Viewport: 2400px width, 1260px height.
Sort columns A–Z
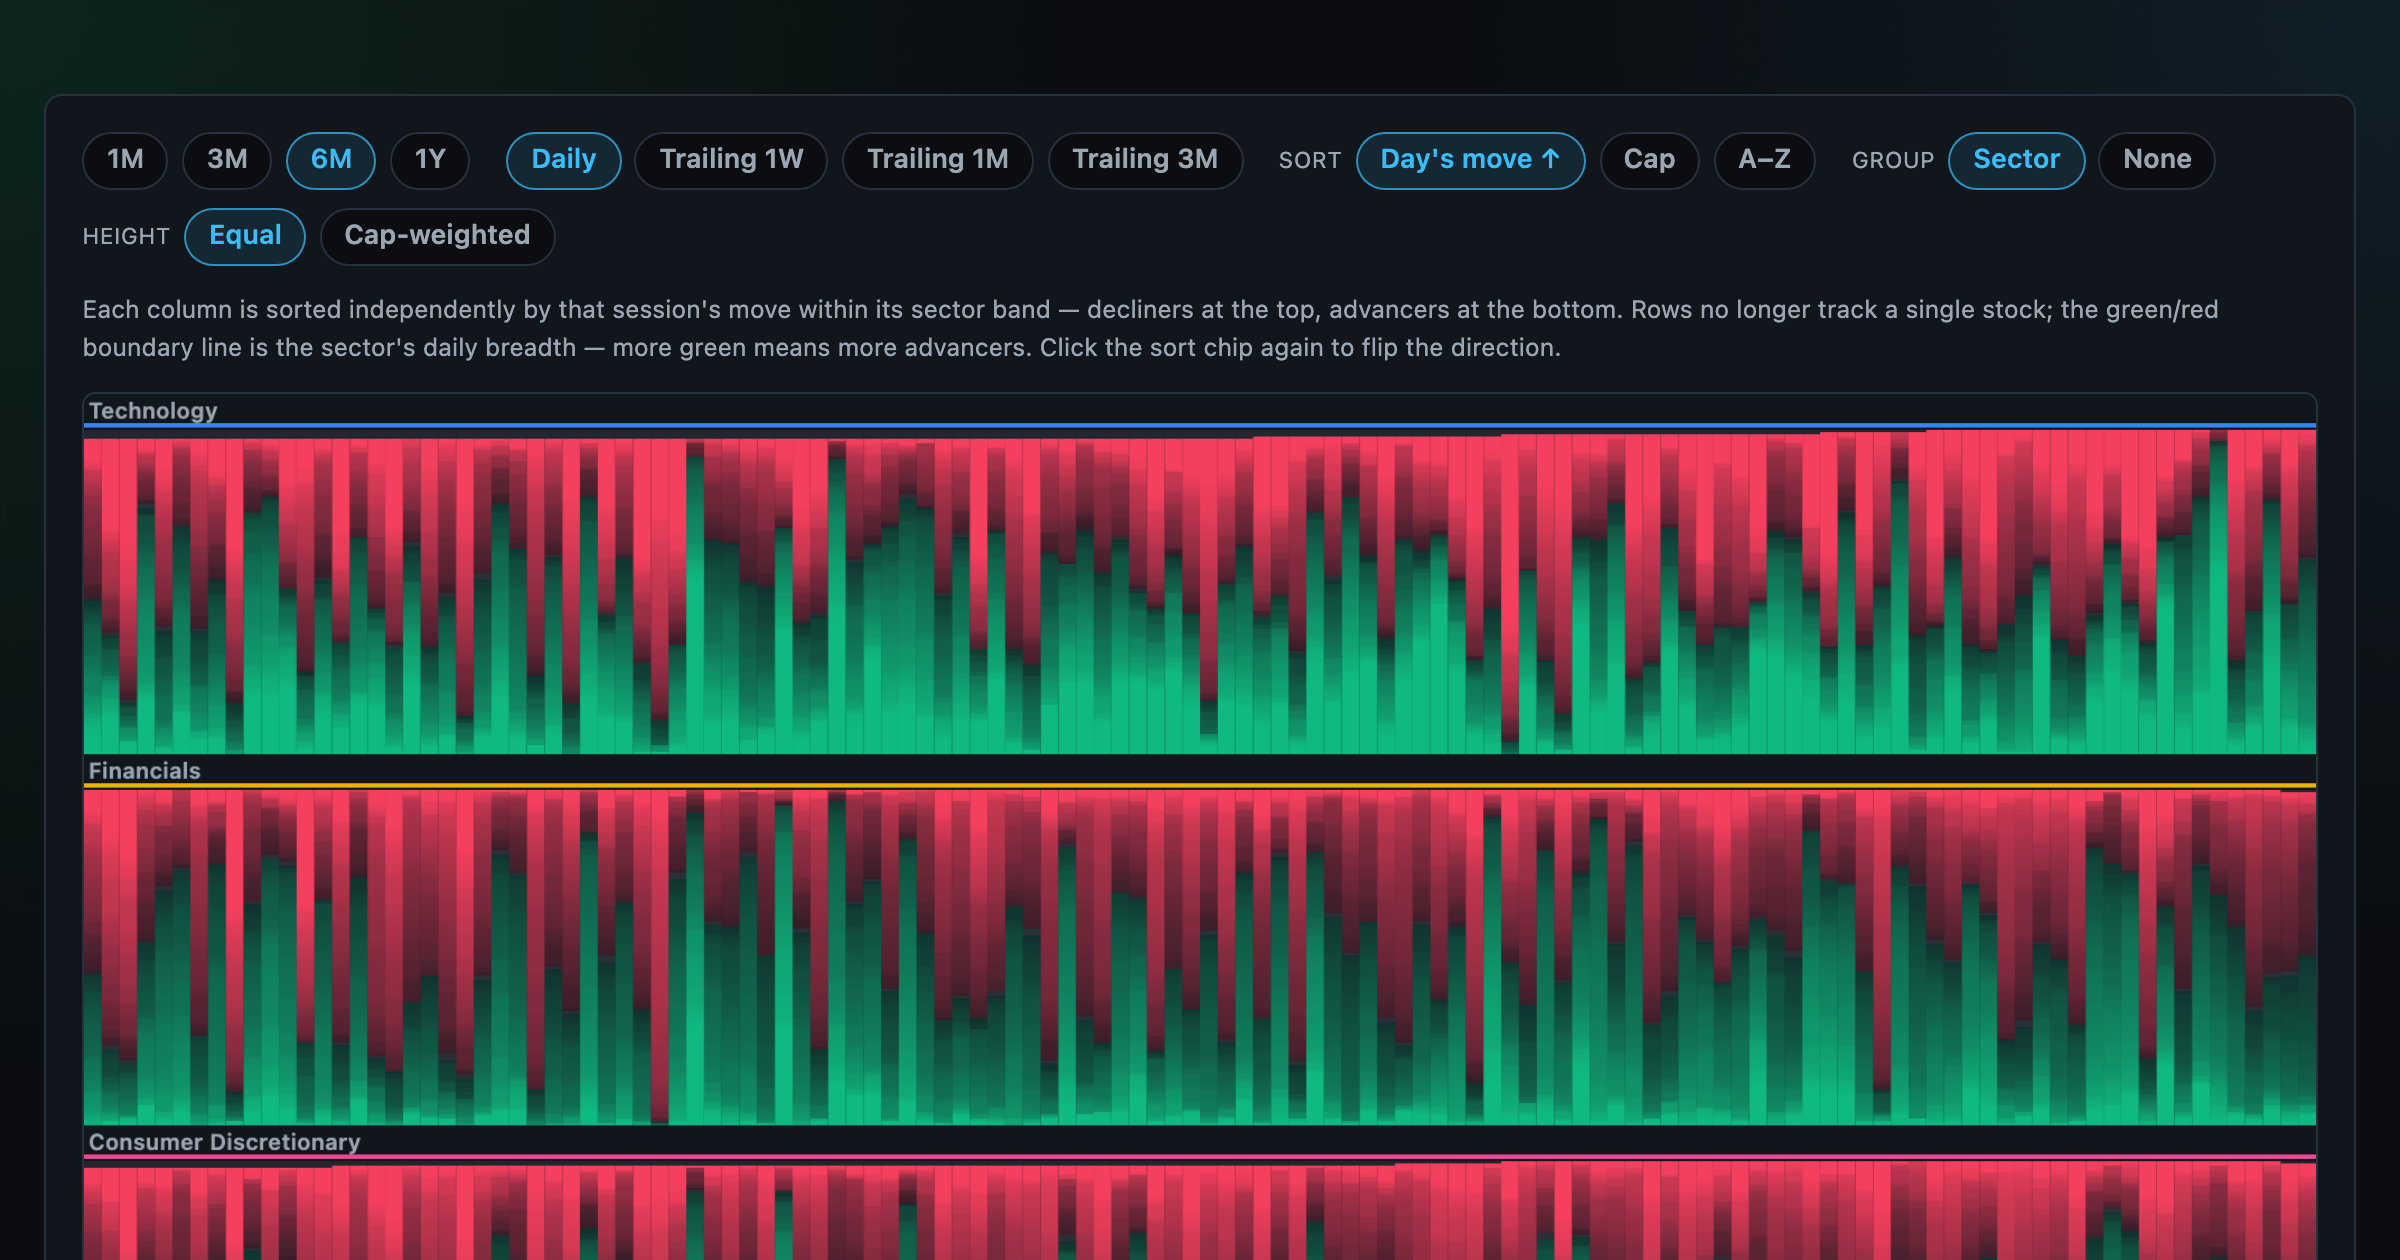[1764, 160]
